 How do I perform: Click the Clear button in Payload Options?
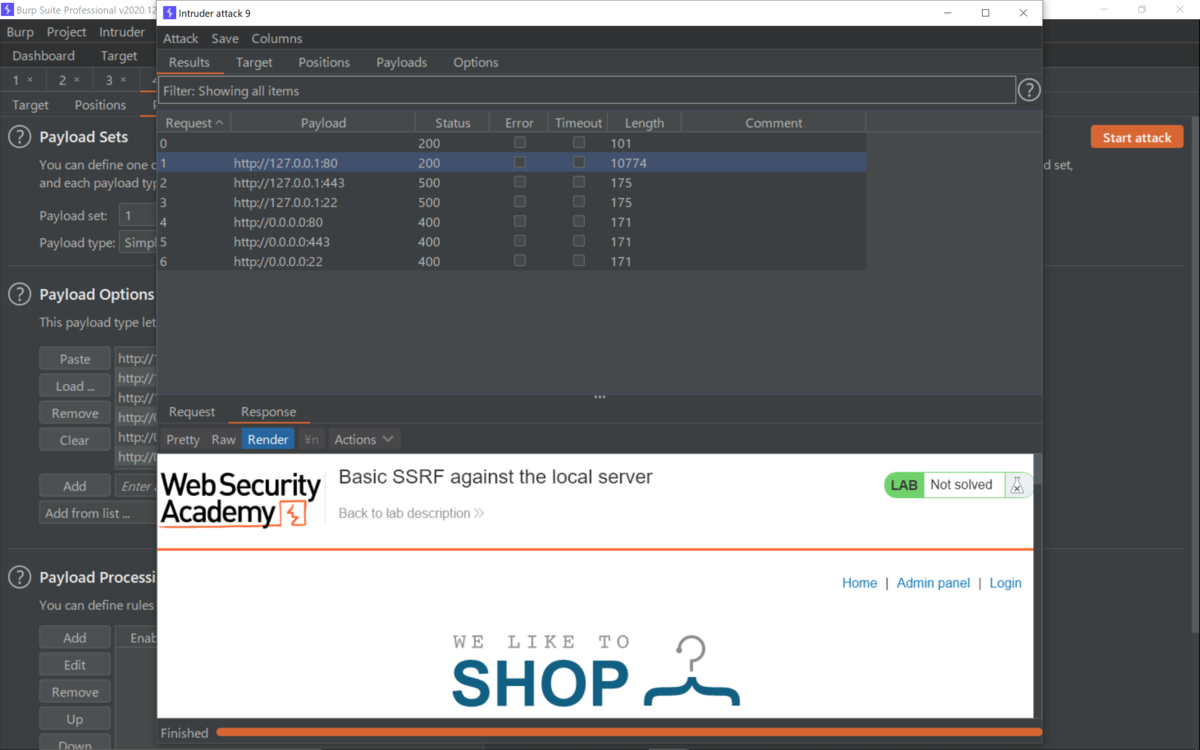coord(75,440)
